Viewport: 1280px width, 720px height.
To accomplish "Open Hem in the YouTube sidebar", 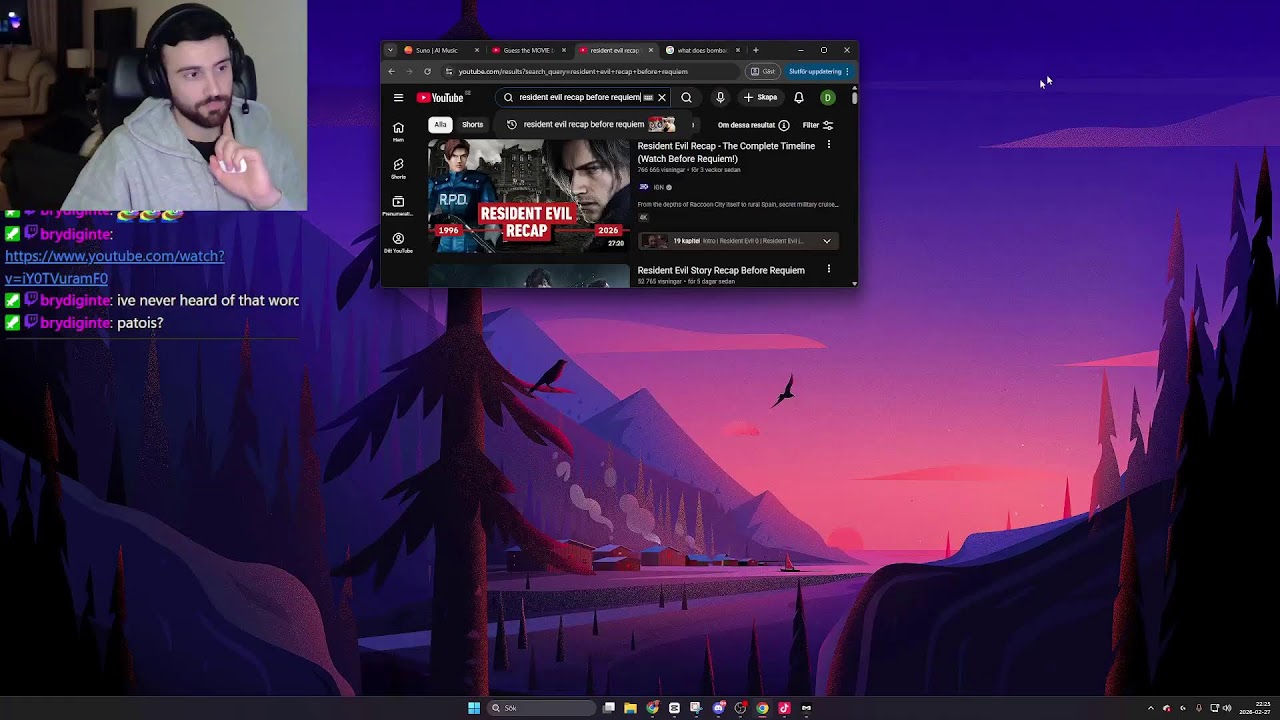I will coord(398,132).
